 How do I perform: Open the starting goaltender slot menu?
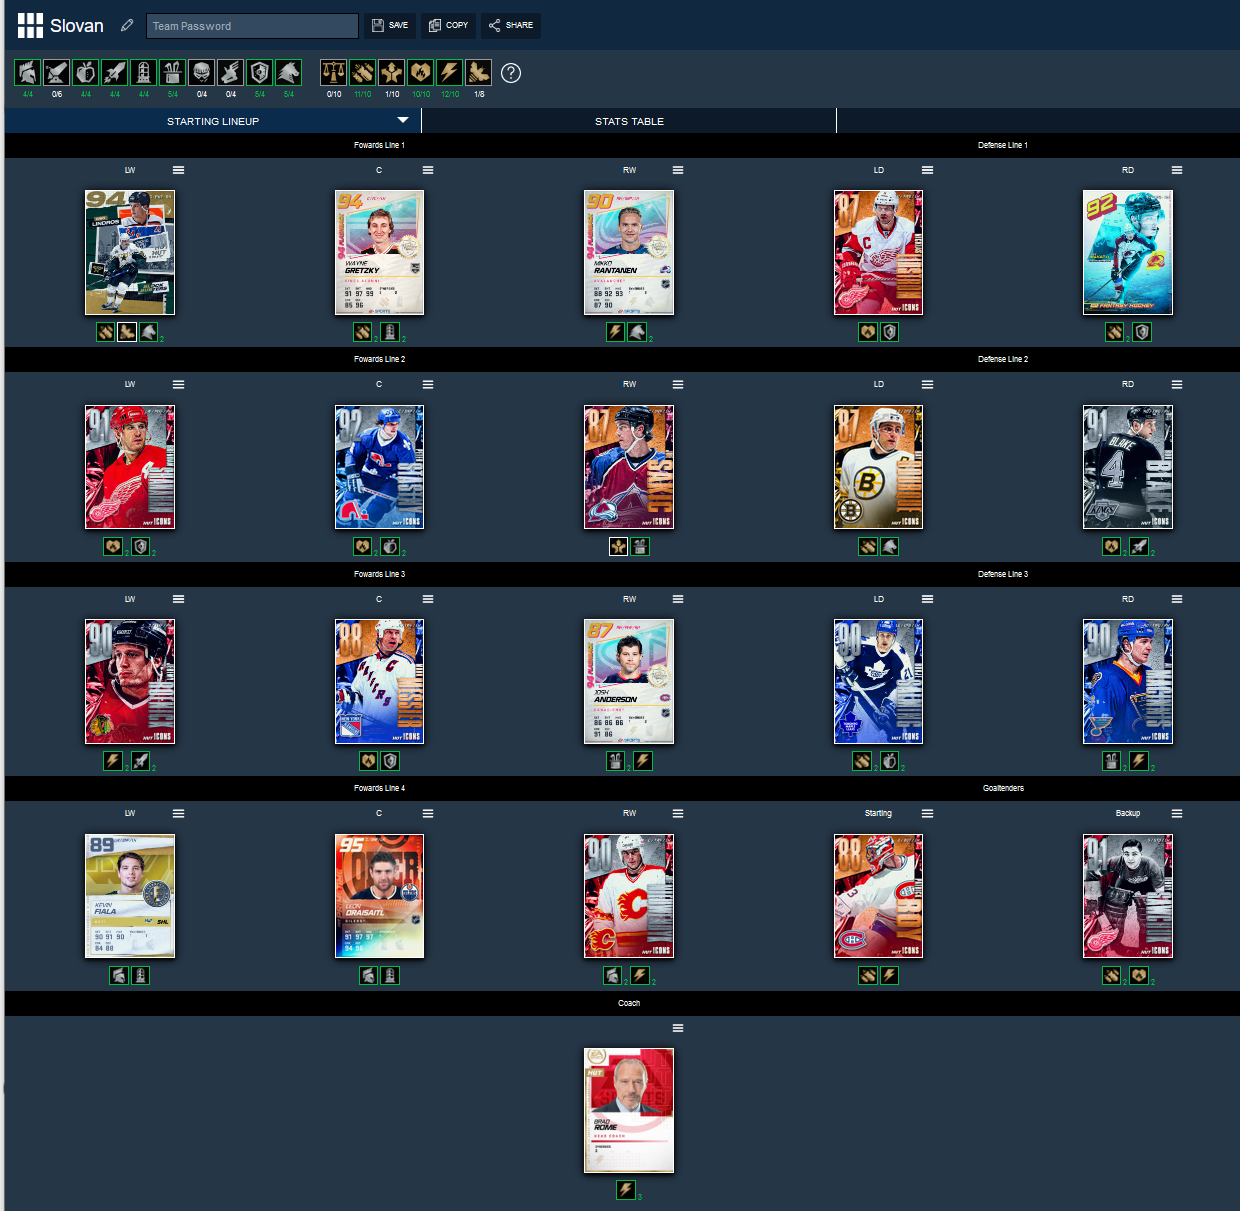click(927, 813)
